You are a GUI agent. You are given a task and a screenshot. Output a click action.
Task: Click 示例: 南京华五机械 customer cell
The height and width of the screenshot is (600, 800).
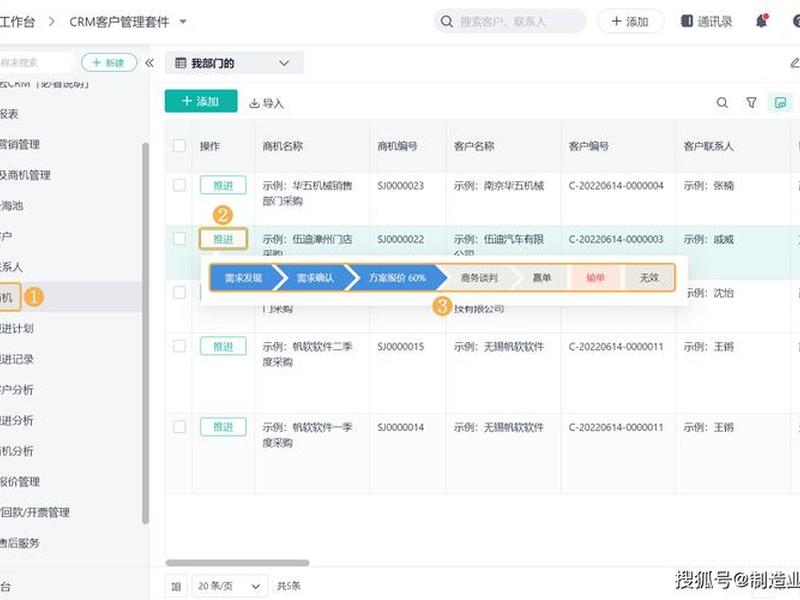[498, 186]
